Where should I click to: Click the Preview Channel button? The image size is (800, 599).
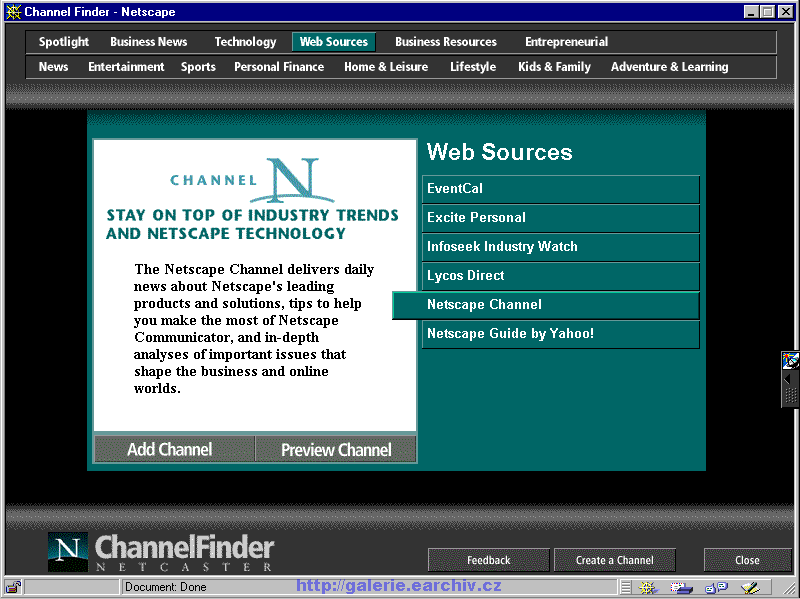pos(336,449)
